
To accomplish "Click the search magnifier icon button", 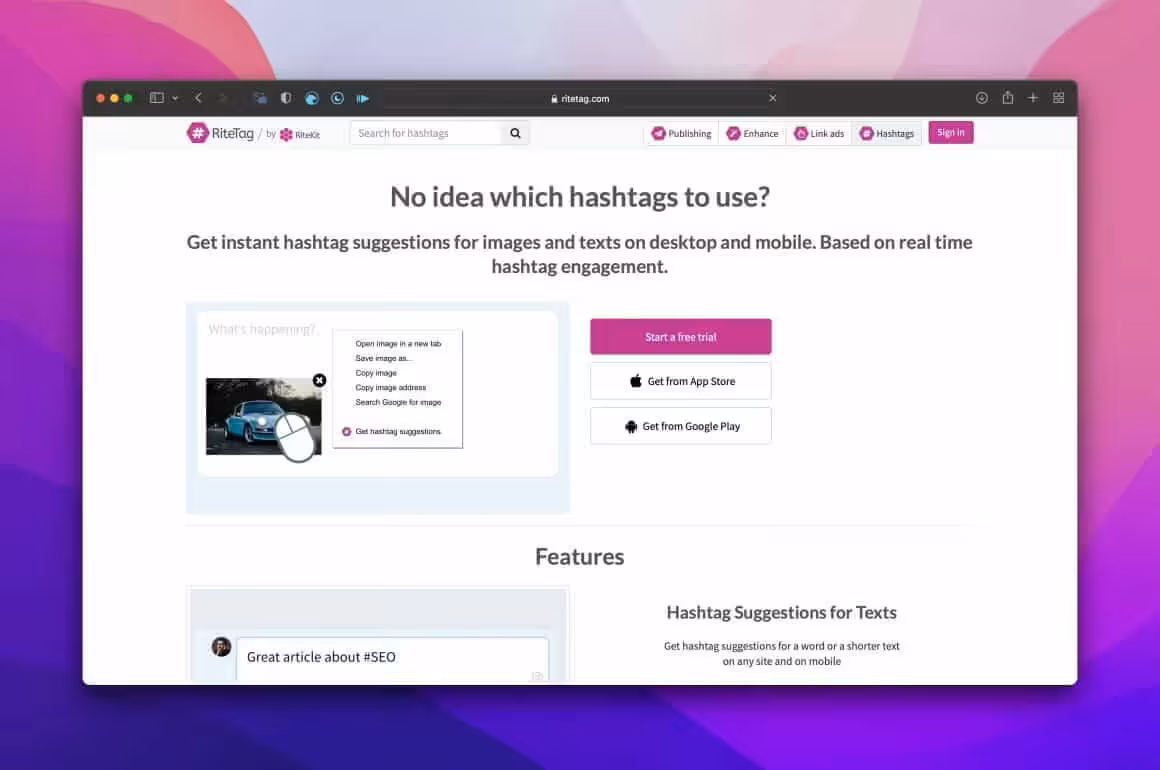I will pos(515,133).
